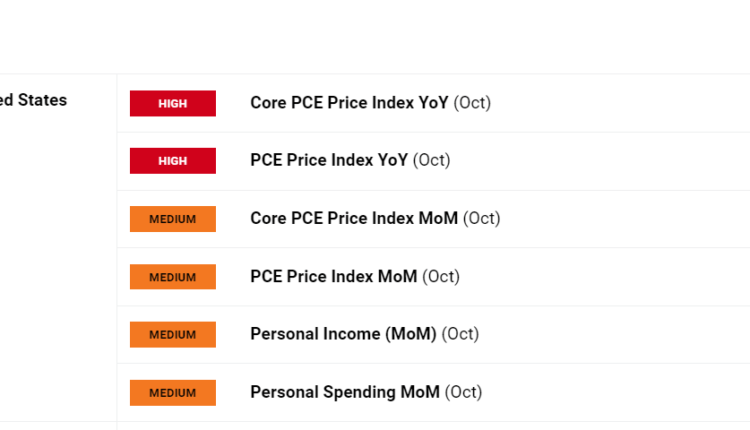Screen dimensions: 750x430
Task: Click the blank area right of Personal Income row
Action: pos(620,335)
